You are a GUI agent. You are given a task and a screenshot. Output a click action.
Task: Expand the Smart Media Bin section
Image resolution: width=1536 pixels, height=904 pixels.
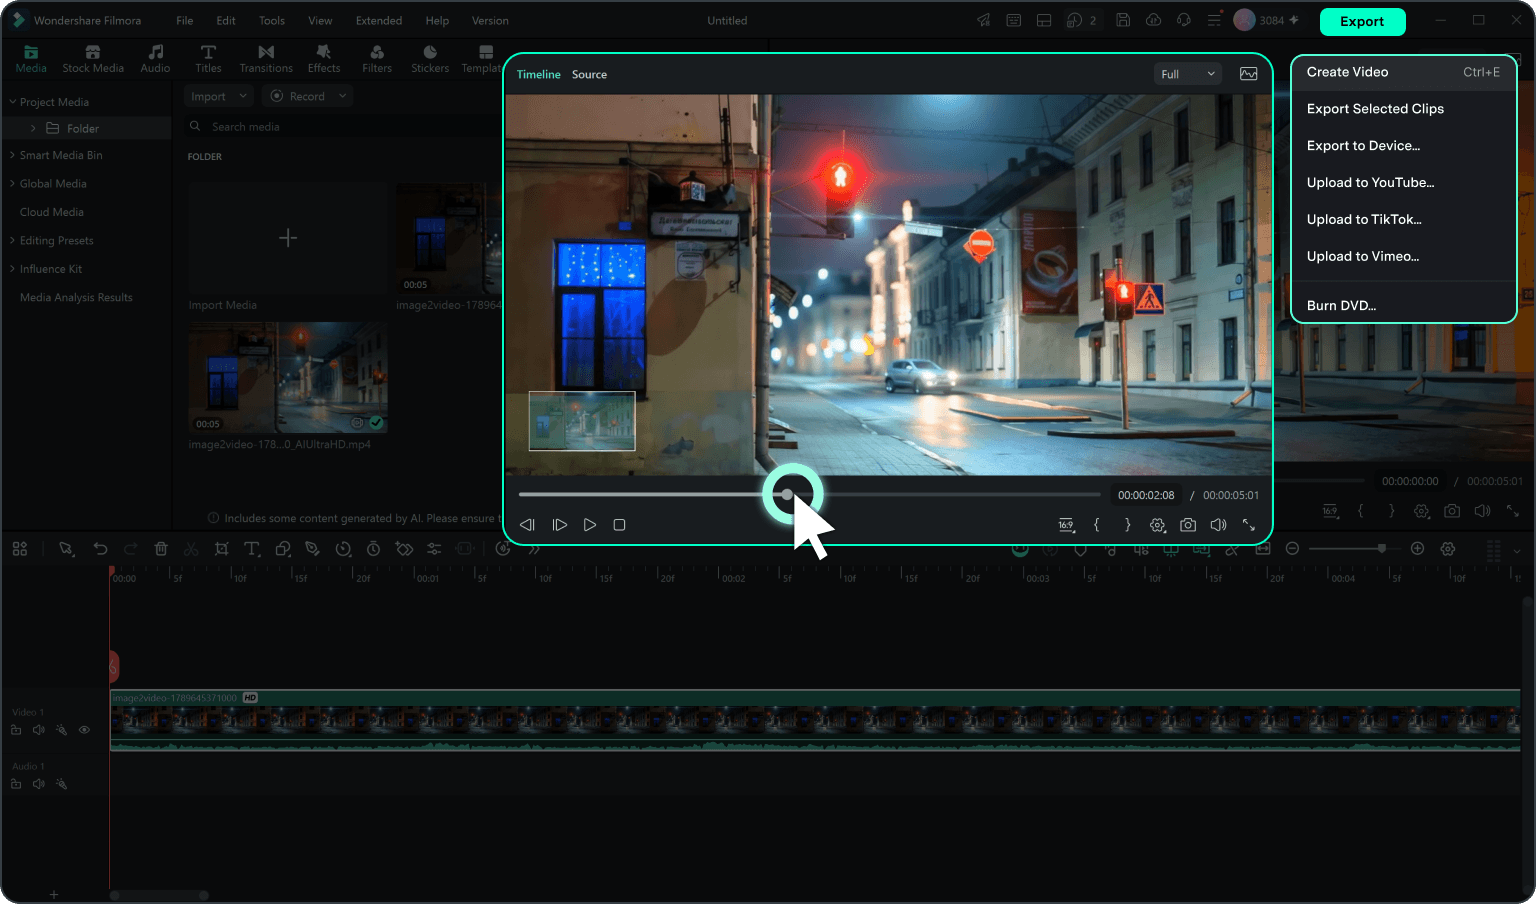coord(13,155)
